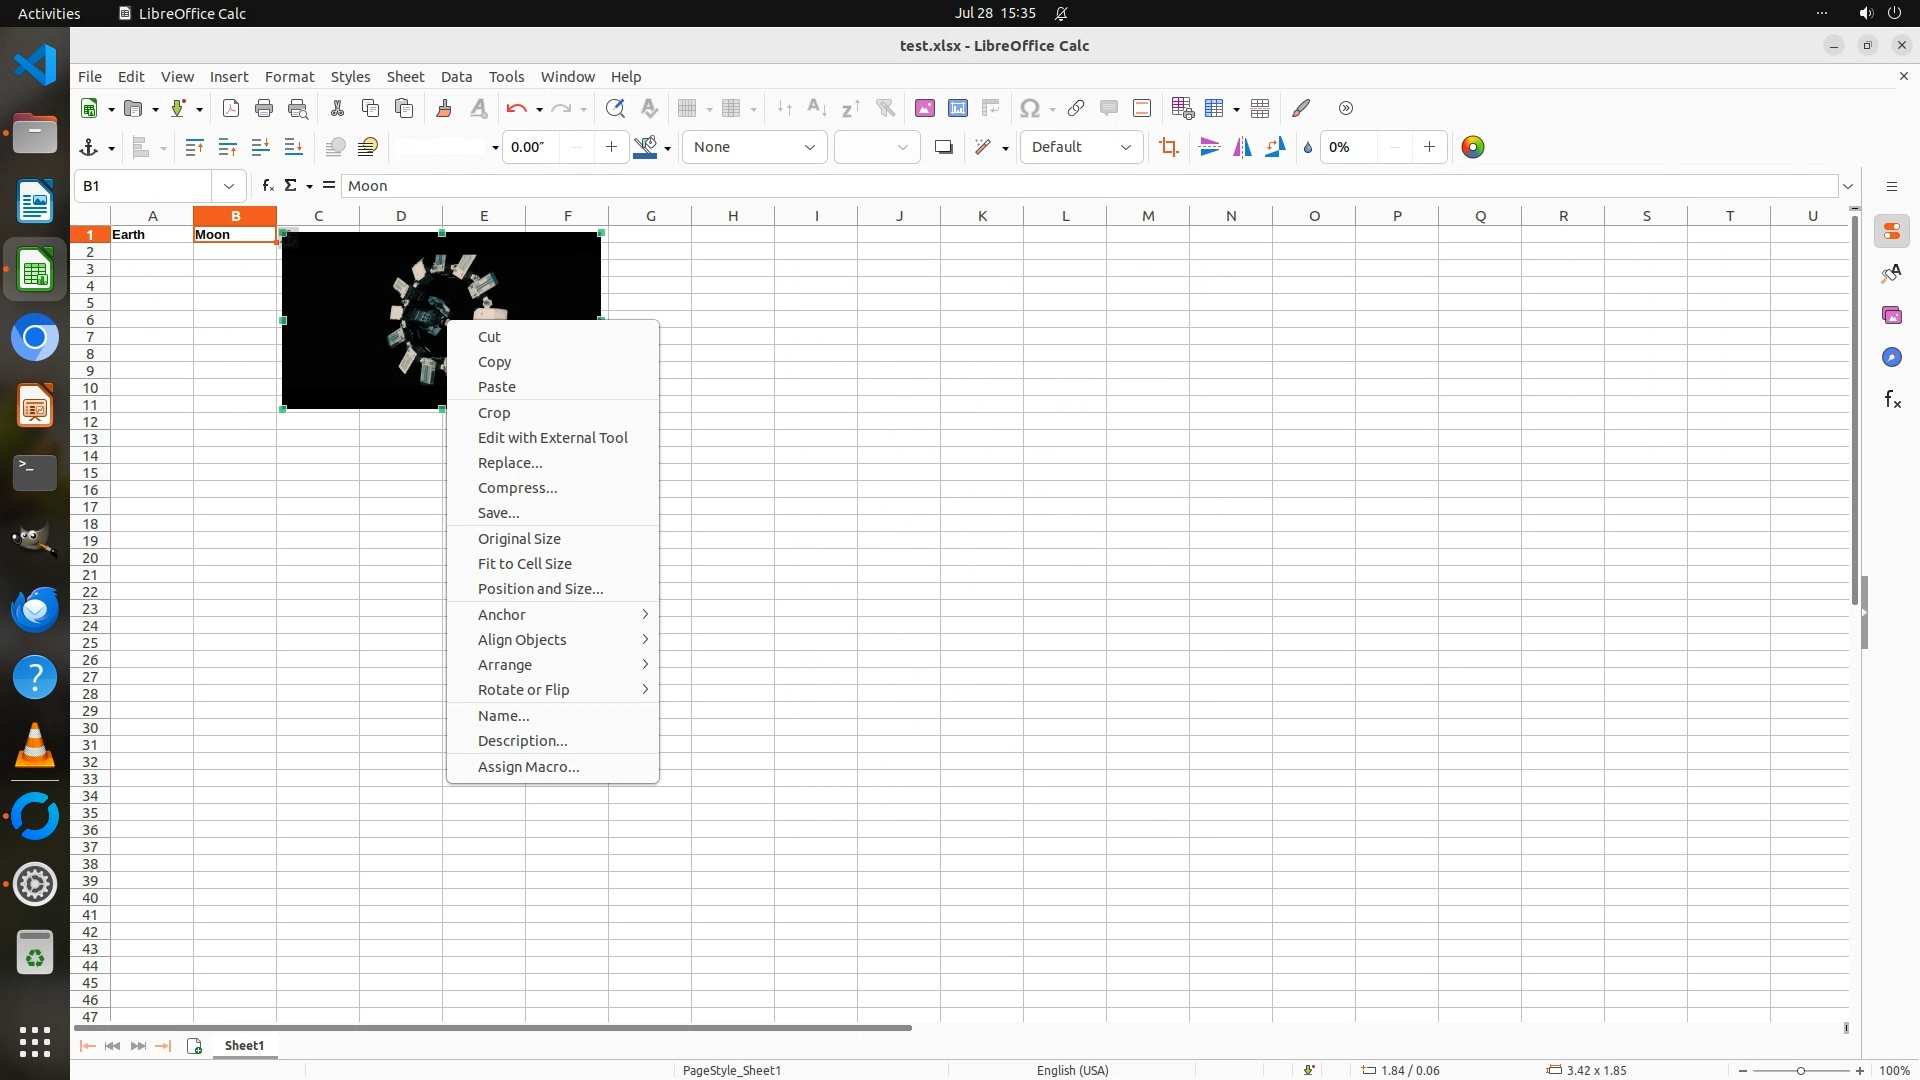This screenshot has width=1920, height=1080.
Task: Click the Clone Formatting paintbrush icon
Action: pos(444,108)
